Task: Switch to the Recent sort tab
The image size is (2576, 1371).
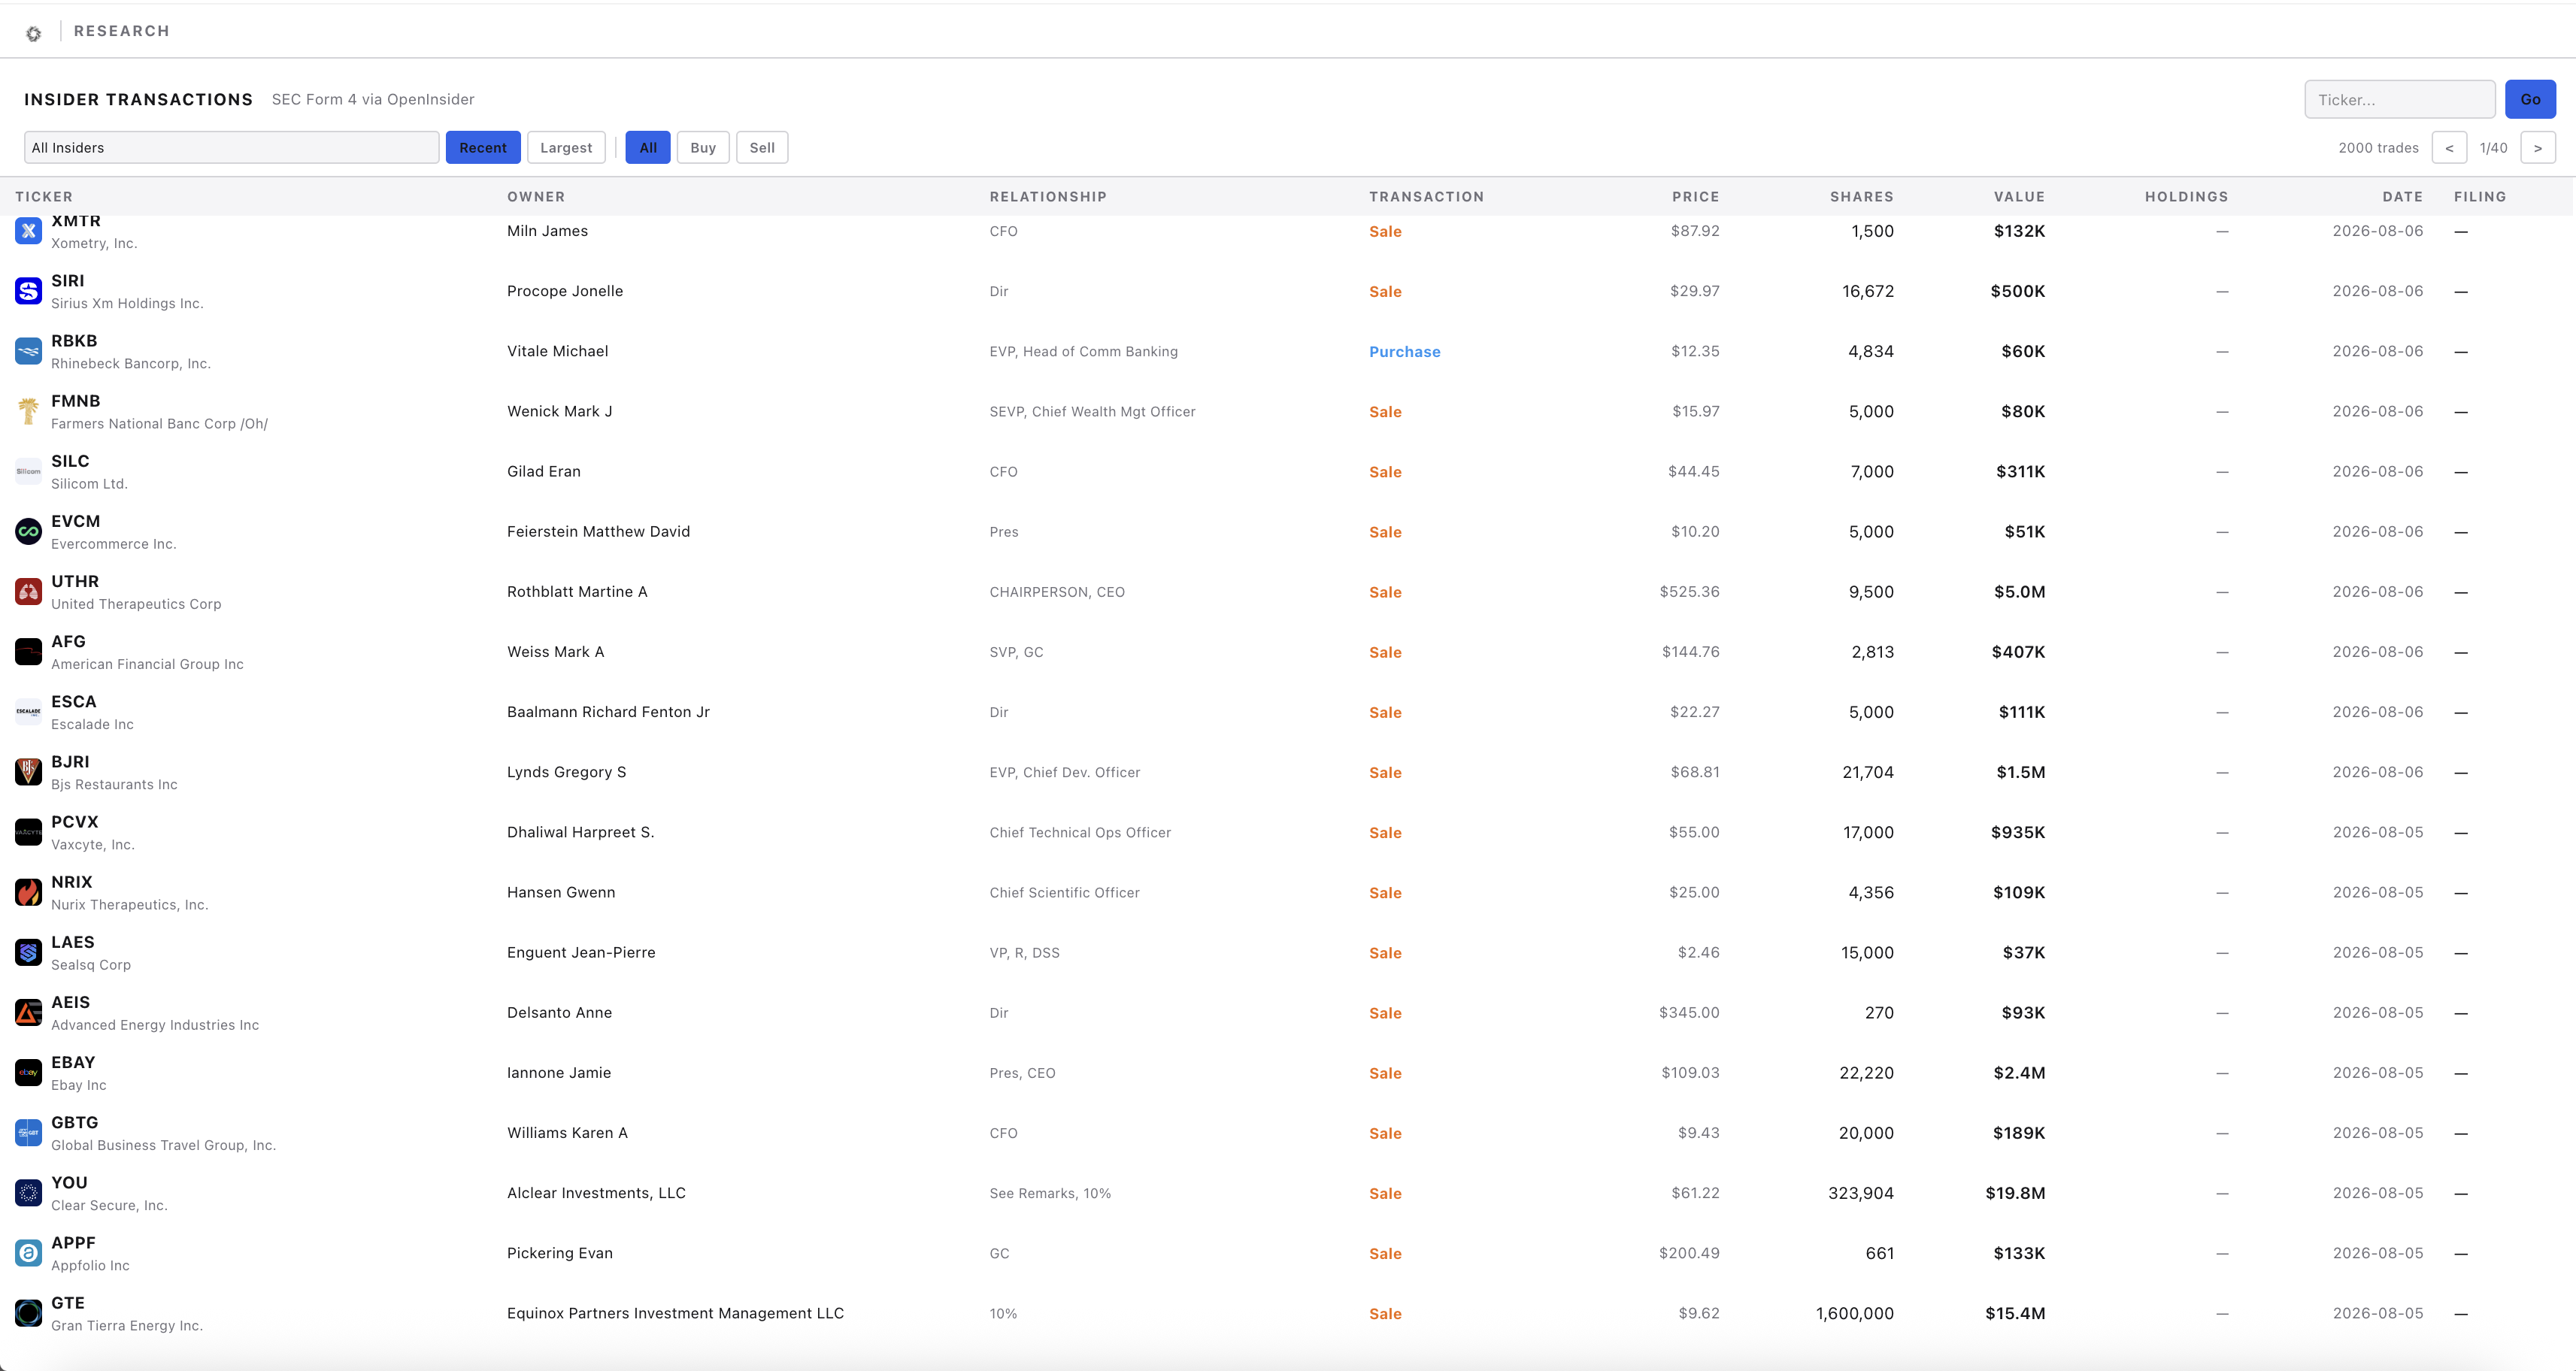Action: pyautogui.click(x=483, y=148)
